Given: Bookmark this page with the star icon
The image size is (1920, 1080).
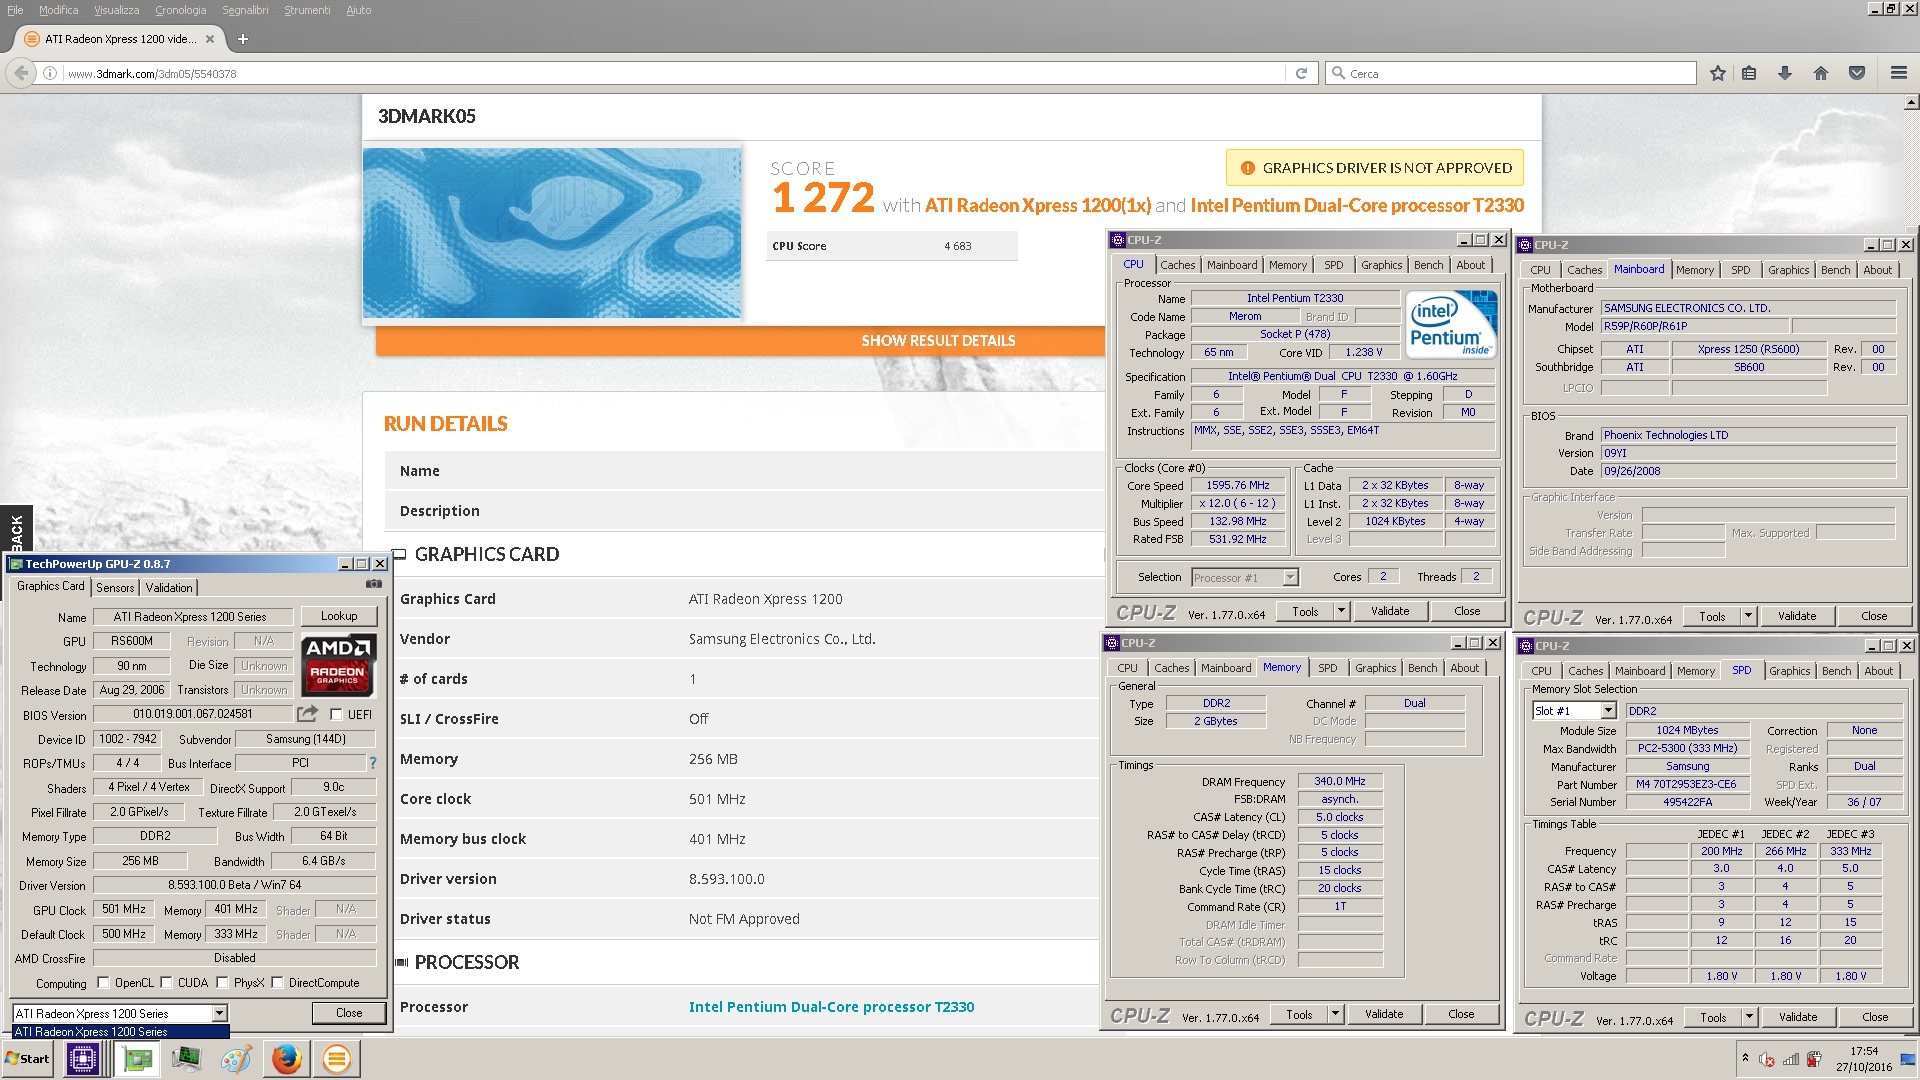Looking at the screenshot, I should click(x=1718, y=73).
